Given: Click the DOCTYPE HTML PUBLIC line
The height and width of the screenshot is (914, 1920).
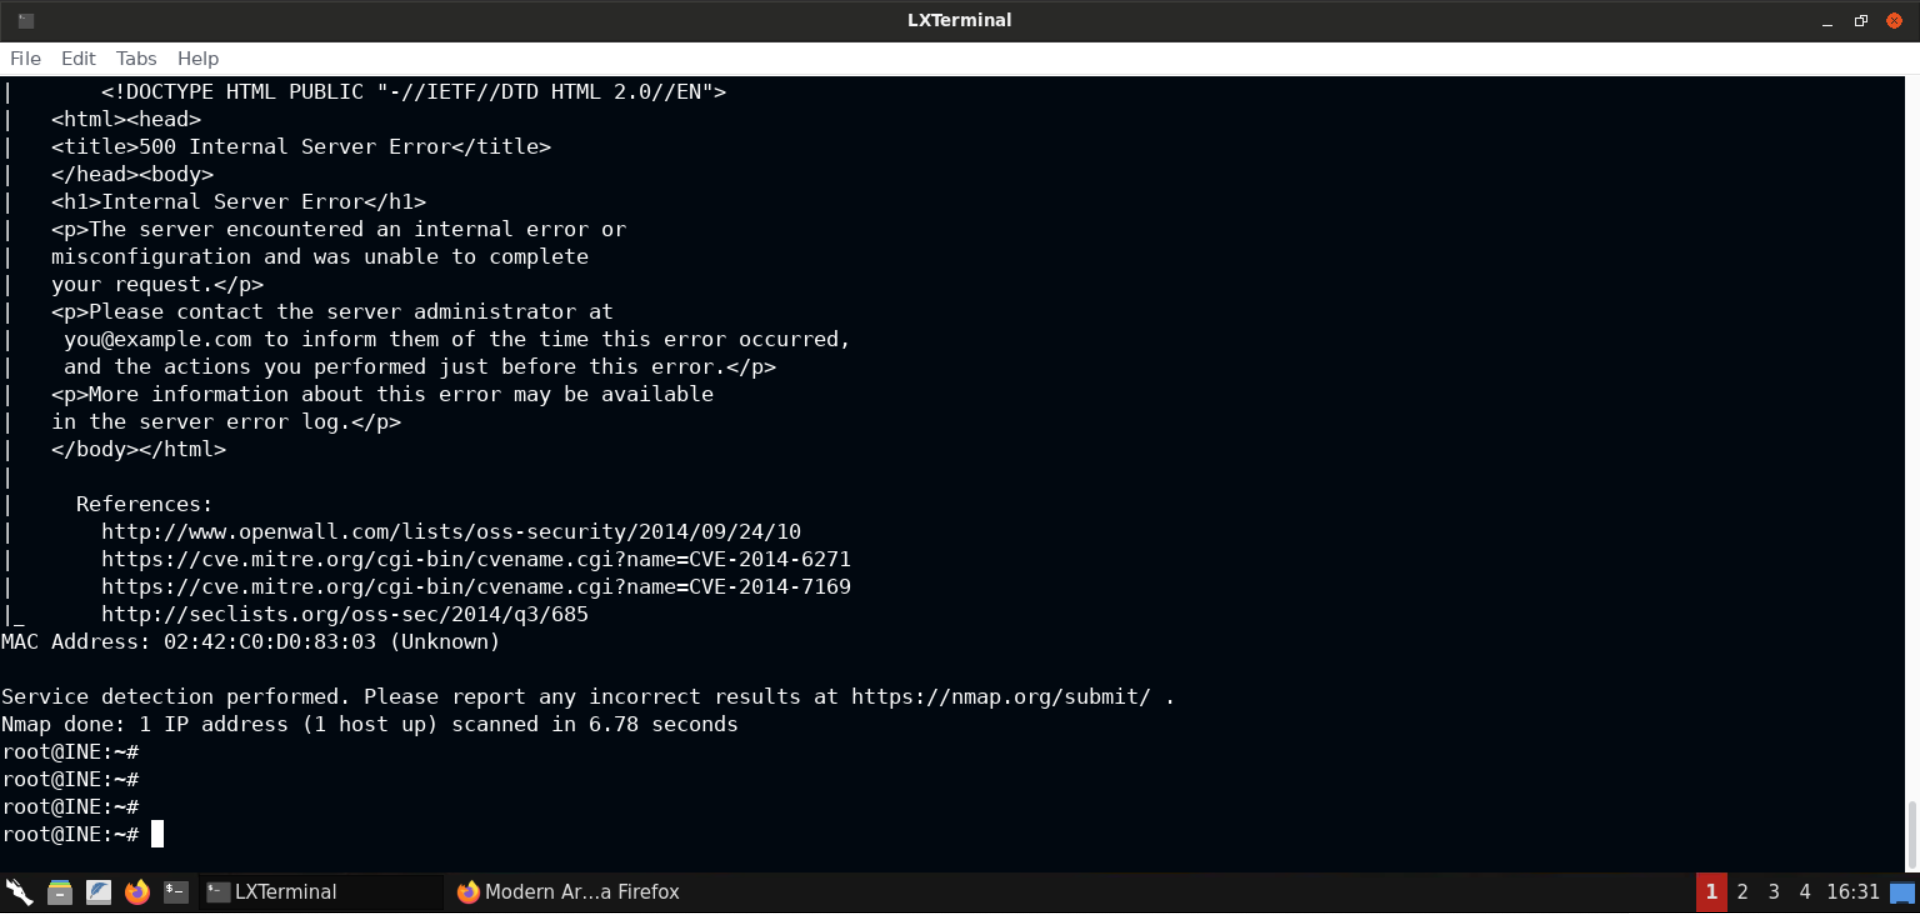Looking at the screenshot, I should pyautogui.click(x=413, y=92).
